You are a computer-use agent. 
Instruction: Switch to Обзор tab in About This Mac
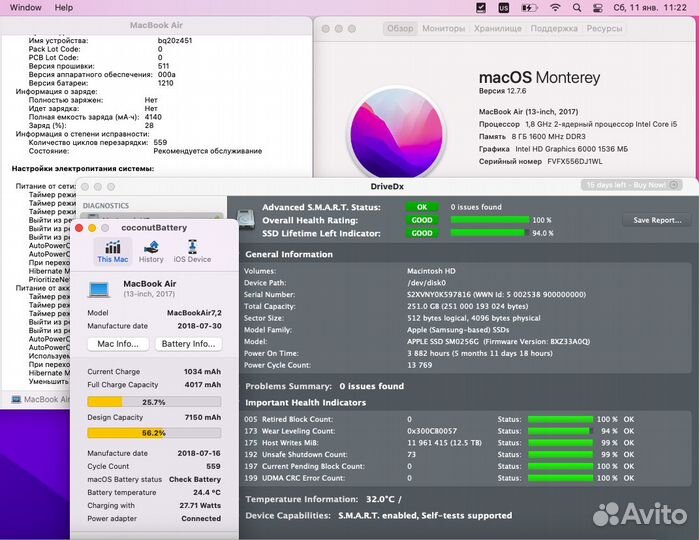400,28
